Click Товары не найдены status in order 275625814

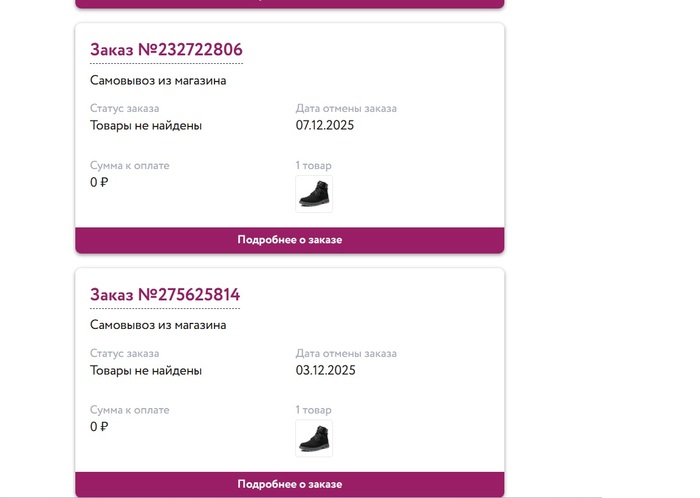(x=146, y=370)
